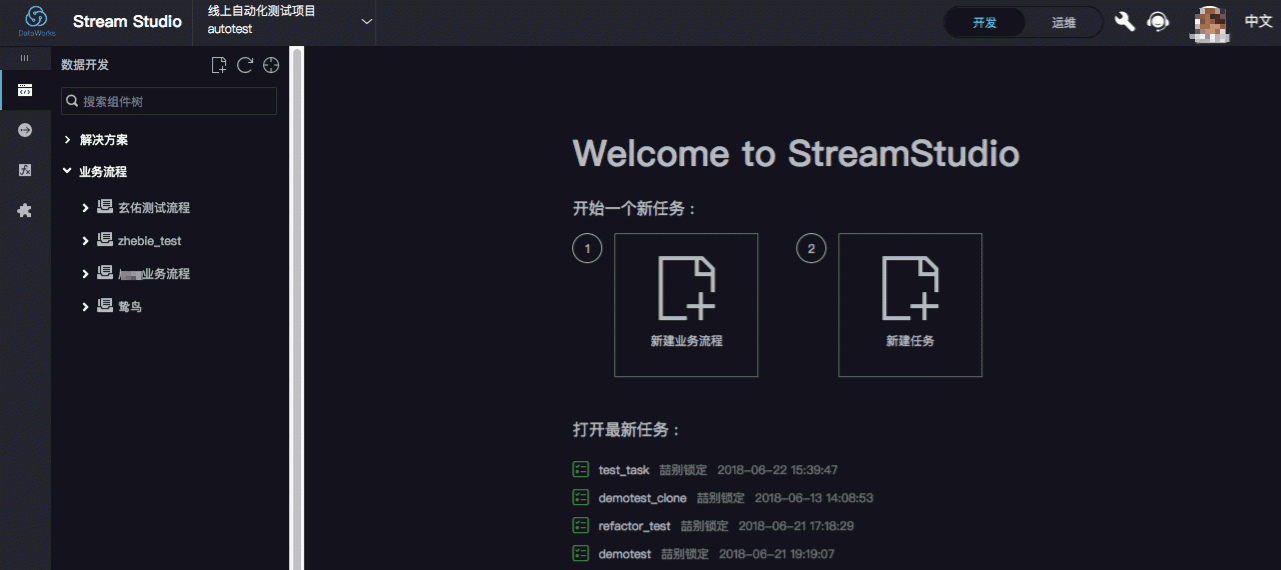Select the data development sidebar icon
1281x570 pixels.
tap(25, 90)
